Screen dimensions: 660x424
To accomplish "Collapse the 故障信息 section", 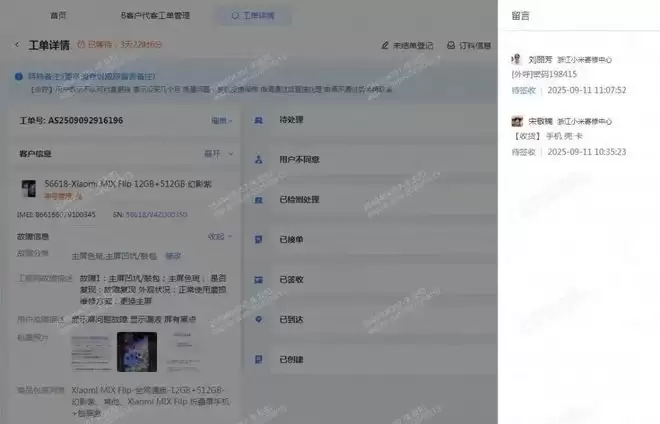I will (x=217, y=237).
